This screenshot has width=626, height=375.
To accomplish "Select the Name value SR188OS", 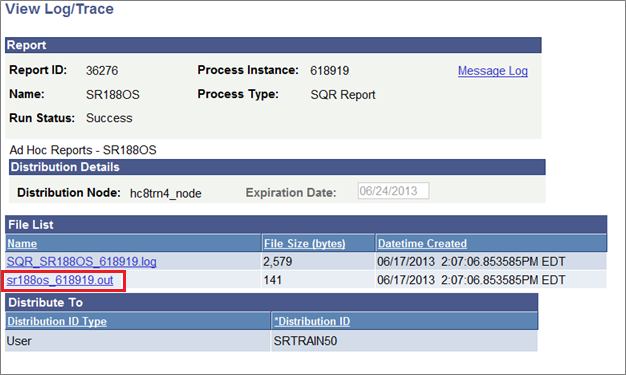I will click(113, 95).
